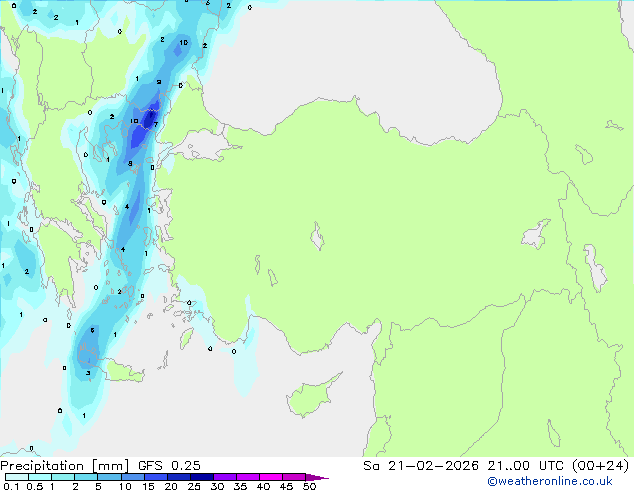Image resolution: width=634 pixels, height=490 pixels.
Task: Click the 20–25 mm dark blue legend swatch
Action: coord(179,477)
